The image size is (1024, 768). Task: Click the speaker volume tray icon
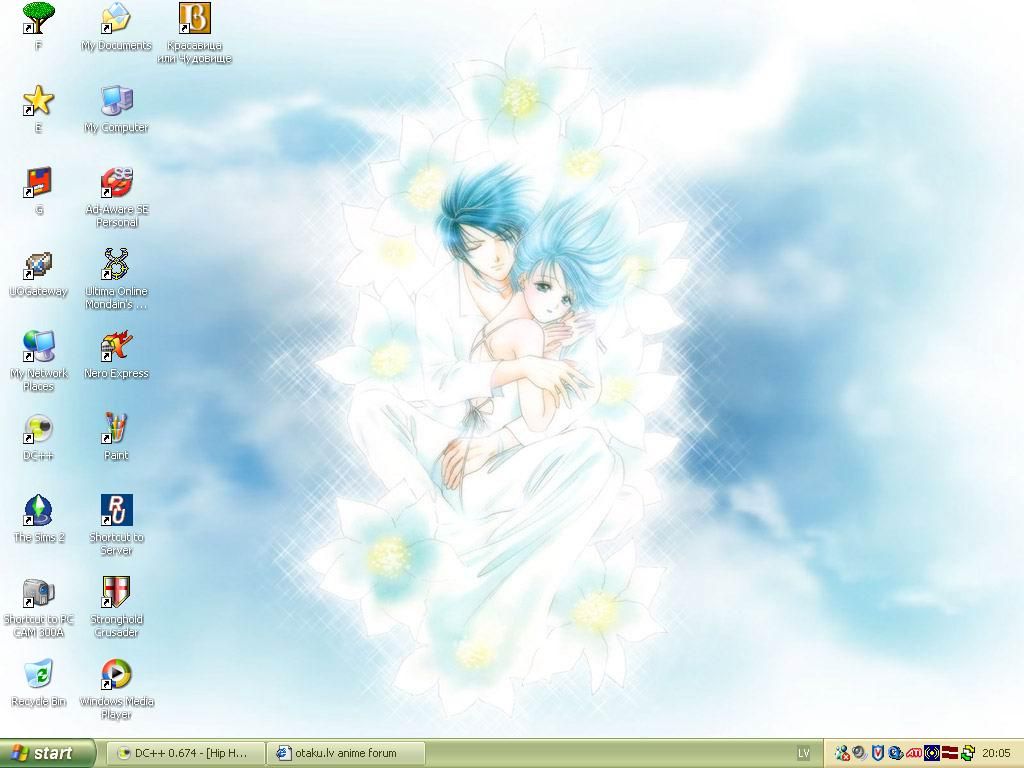tap(859, 754)
